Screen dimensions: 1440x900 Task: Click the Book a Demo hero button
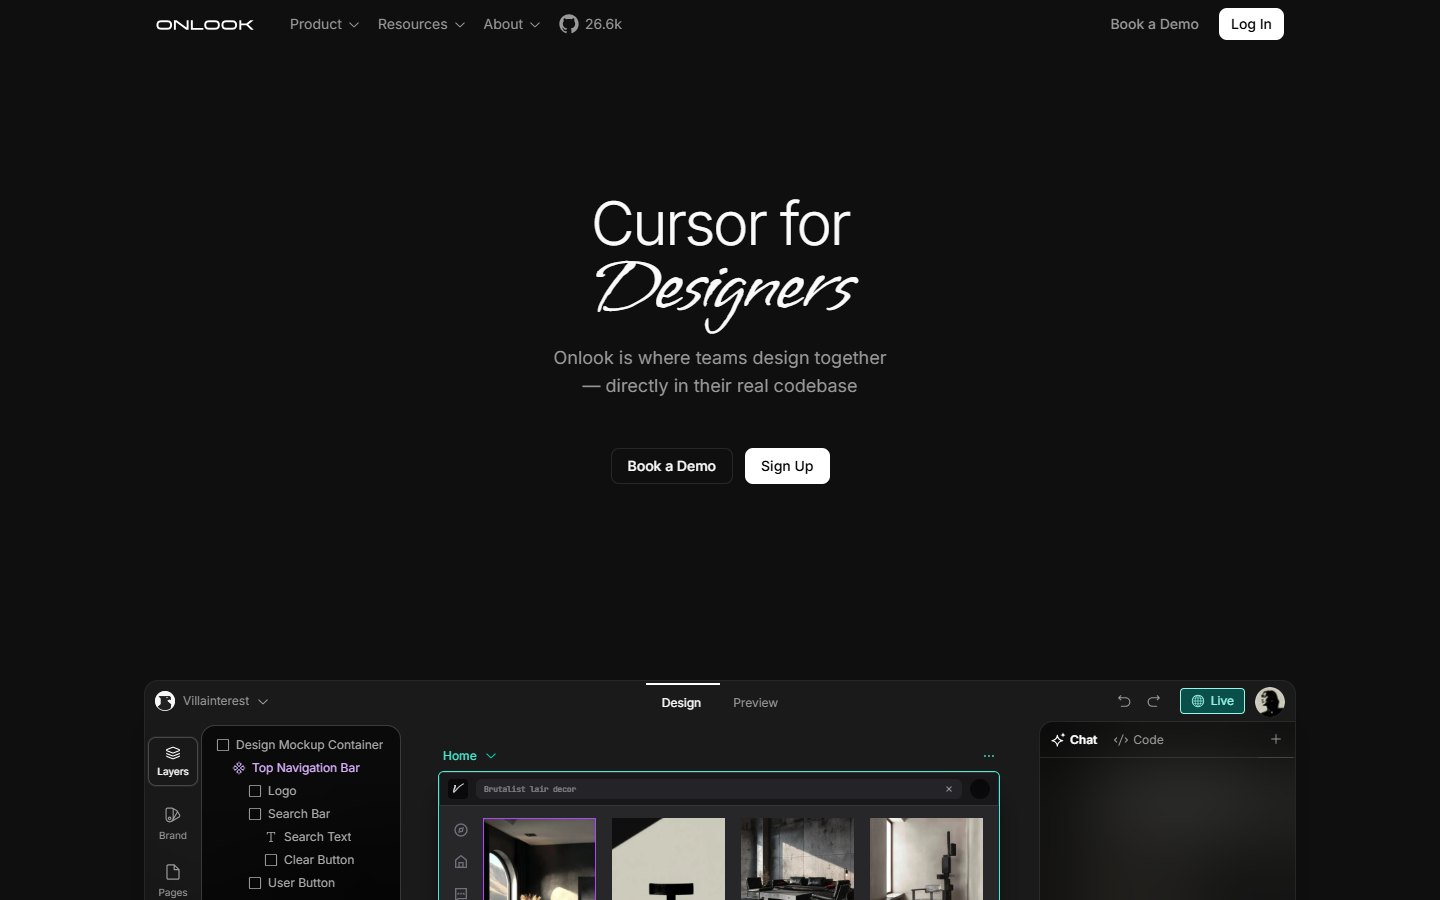point(672,466)
